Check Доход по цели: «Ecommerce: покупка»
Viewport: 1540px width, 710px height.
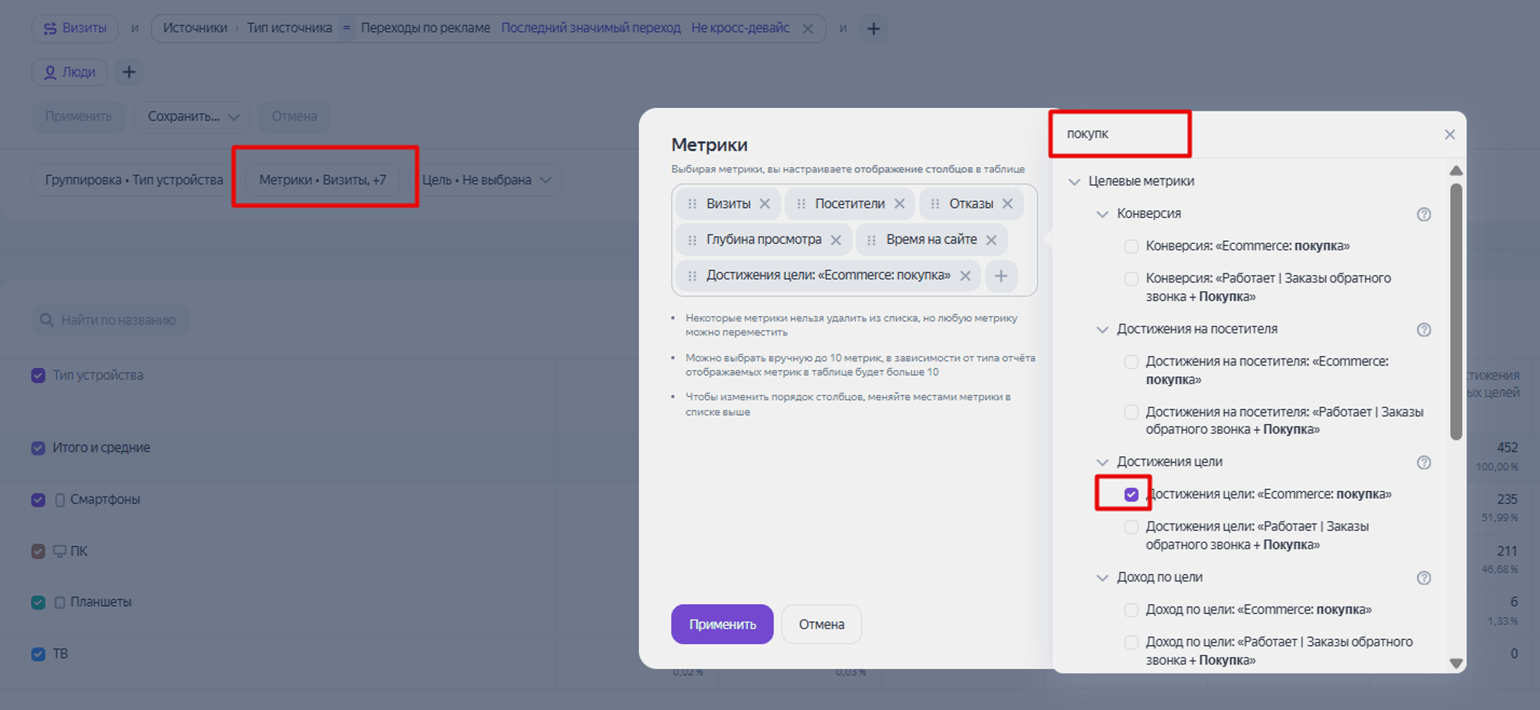(1131, 610)
